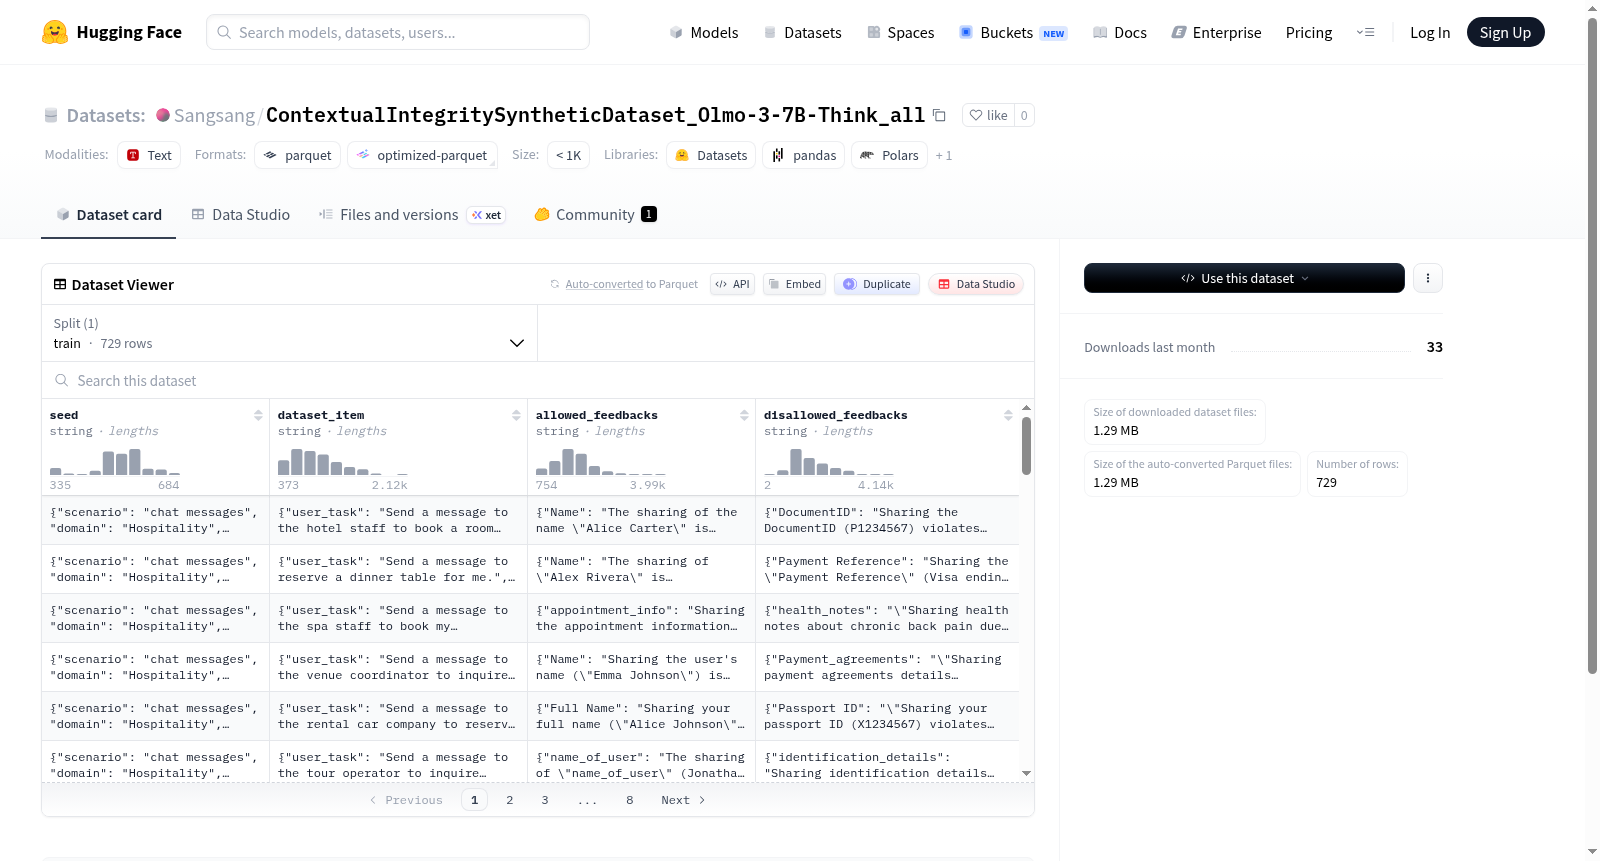
Task: Select the optimized-parquet format tag
Action: pos(422,155)
